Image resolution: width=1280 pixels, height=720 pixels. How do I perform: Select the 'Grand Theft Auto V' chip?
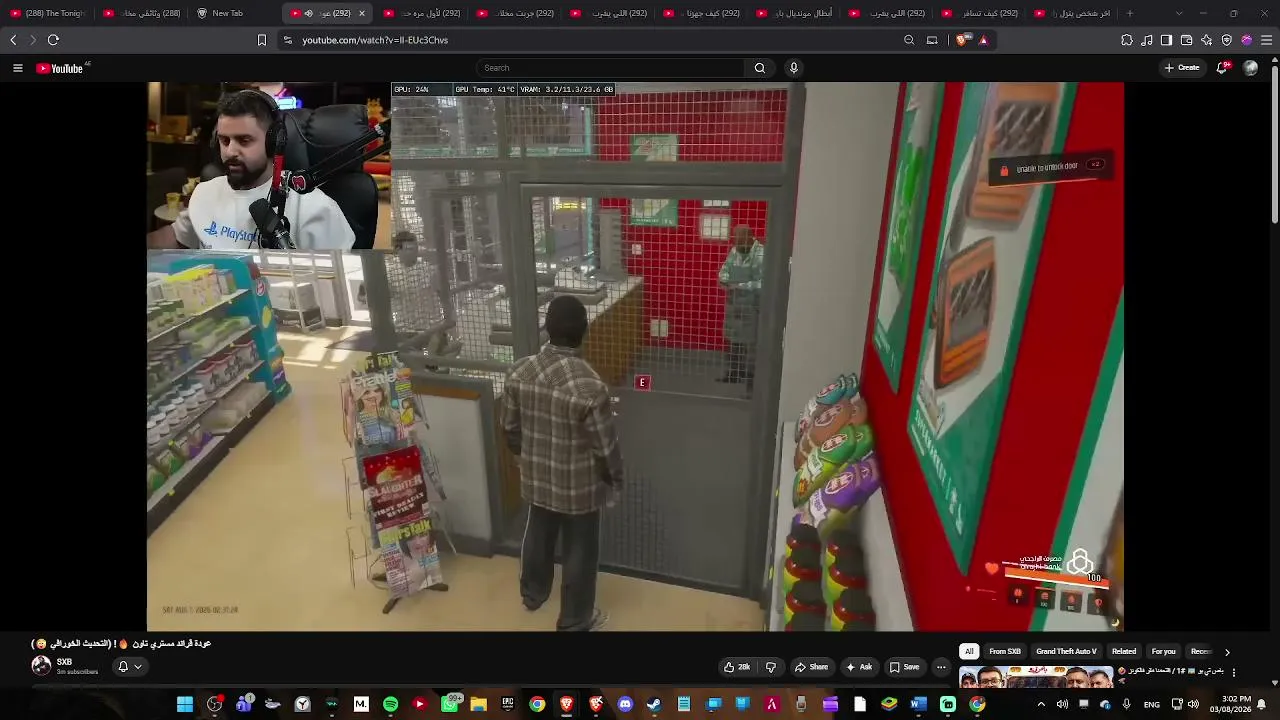coord(1066,652)
